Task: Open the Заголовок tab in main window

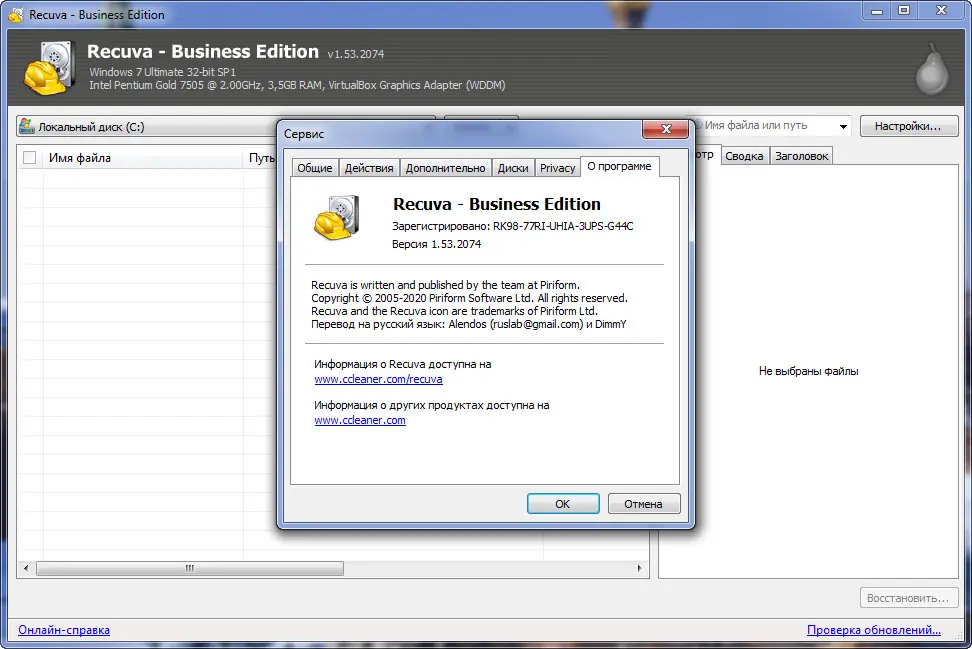Action: [802, 156]
